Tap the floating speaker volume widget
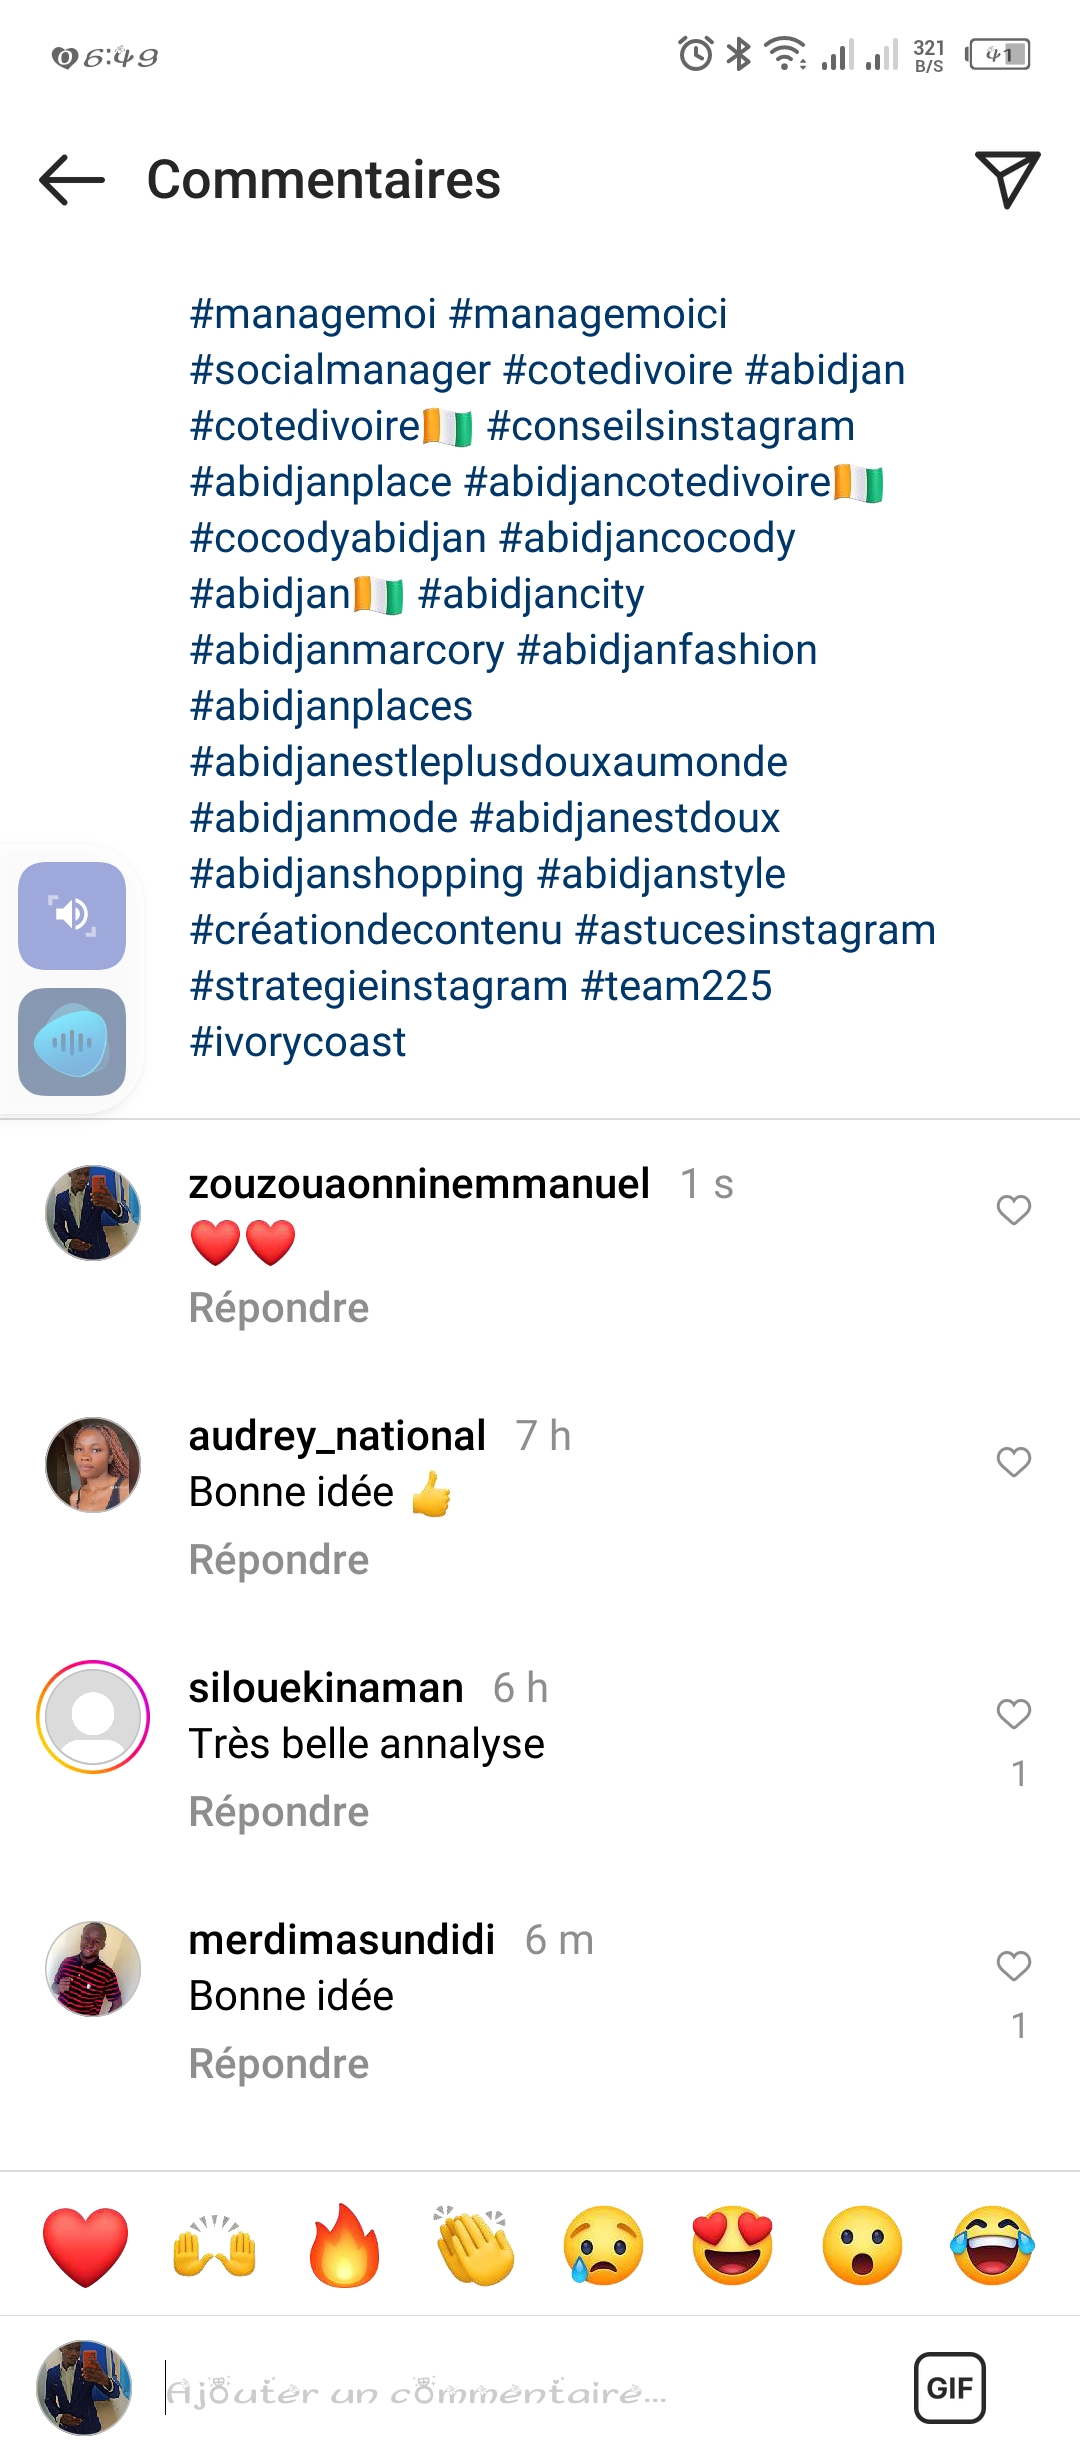The image size is (1080, 2460). 72,915
